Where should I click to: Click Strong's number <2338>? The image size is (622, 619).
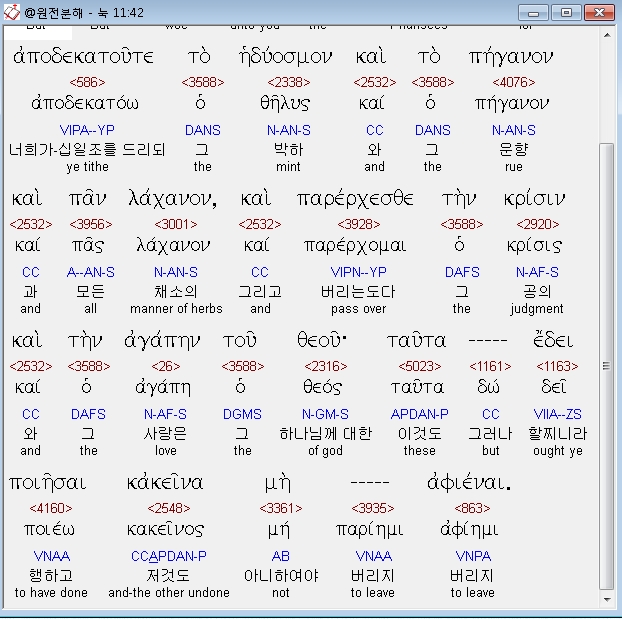(x=289, y=82)
